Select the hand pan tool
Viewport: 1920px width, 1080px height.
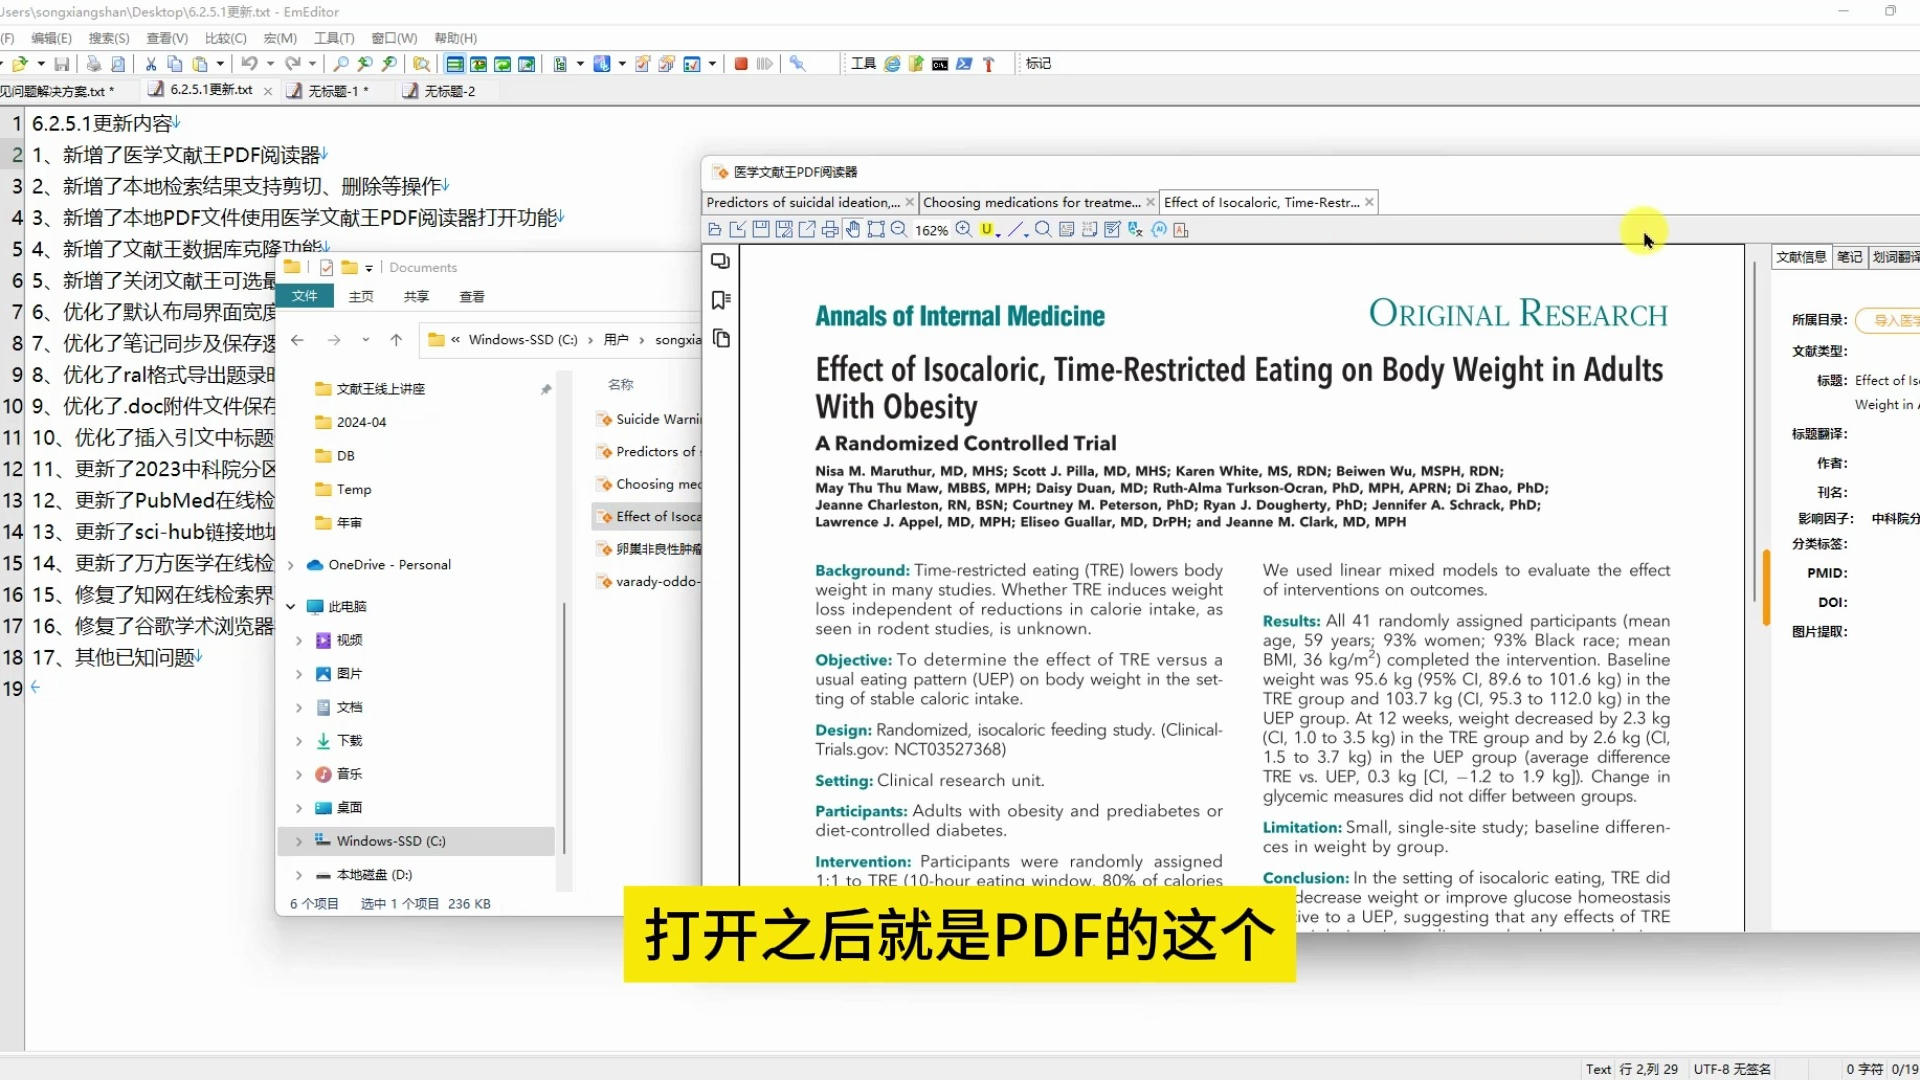click(x=853, y=230)
